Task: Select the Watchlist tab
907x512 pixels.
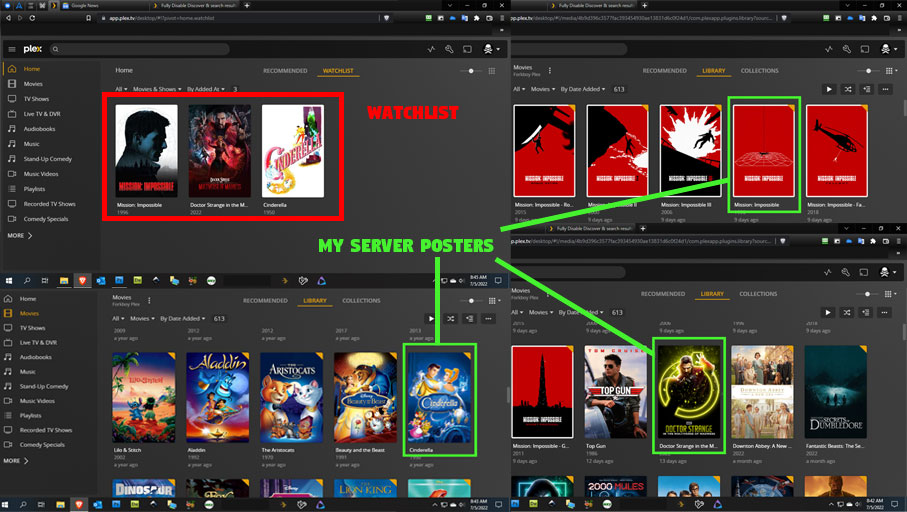Action: 338,71
